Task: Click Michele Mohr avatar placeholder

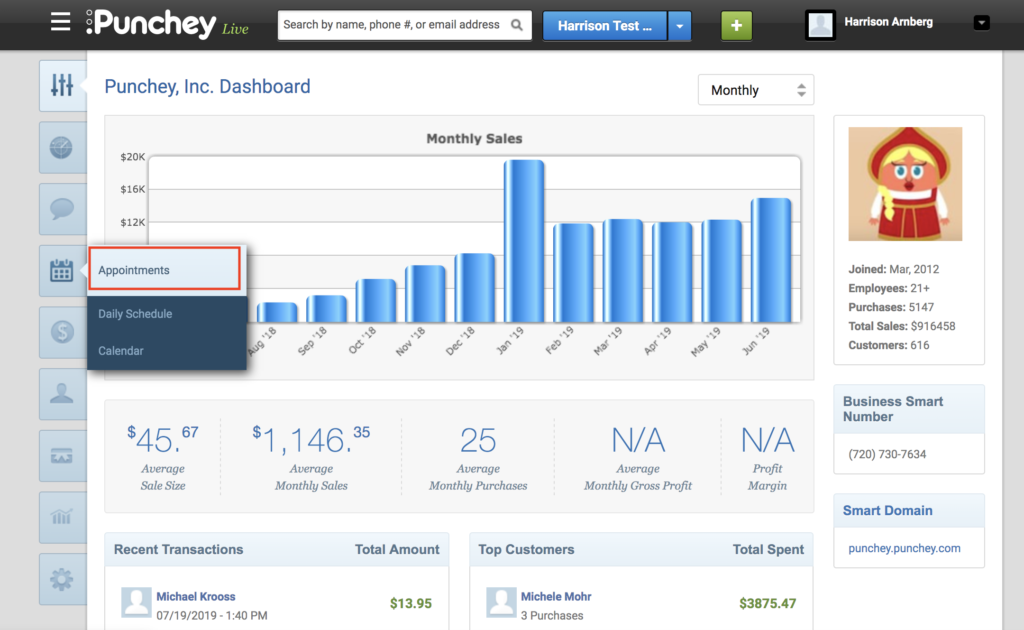Action: pos(501,602)
